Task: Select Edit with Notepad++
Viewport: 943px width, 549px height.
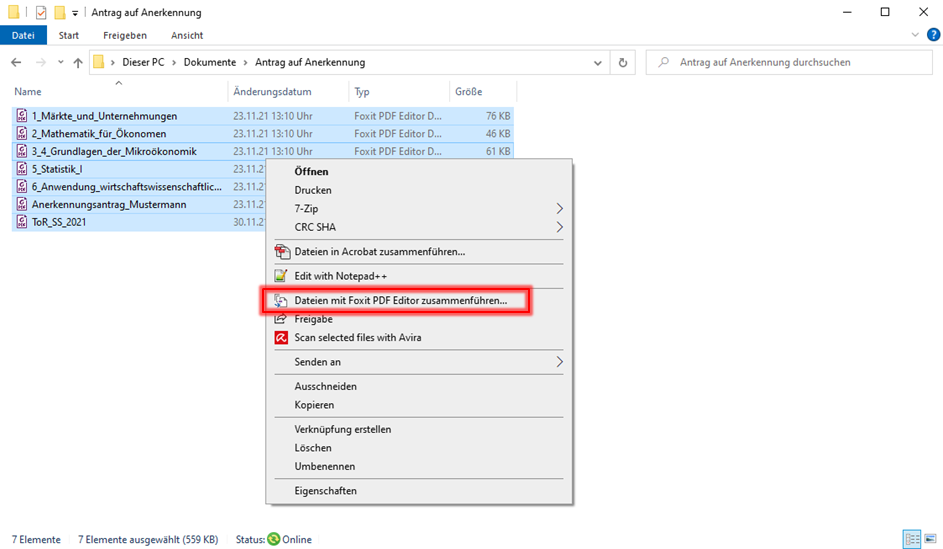Action: (340, 276)
